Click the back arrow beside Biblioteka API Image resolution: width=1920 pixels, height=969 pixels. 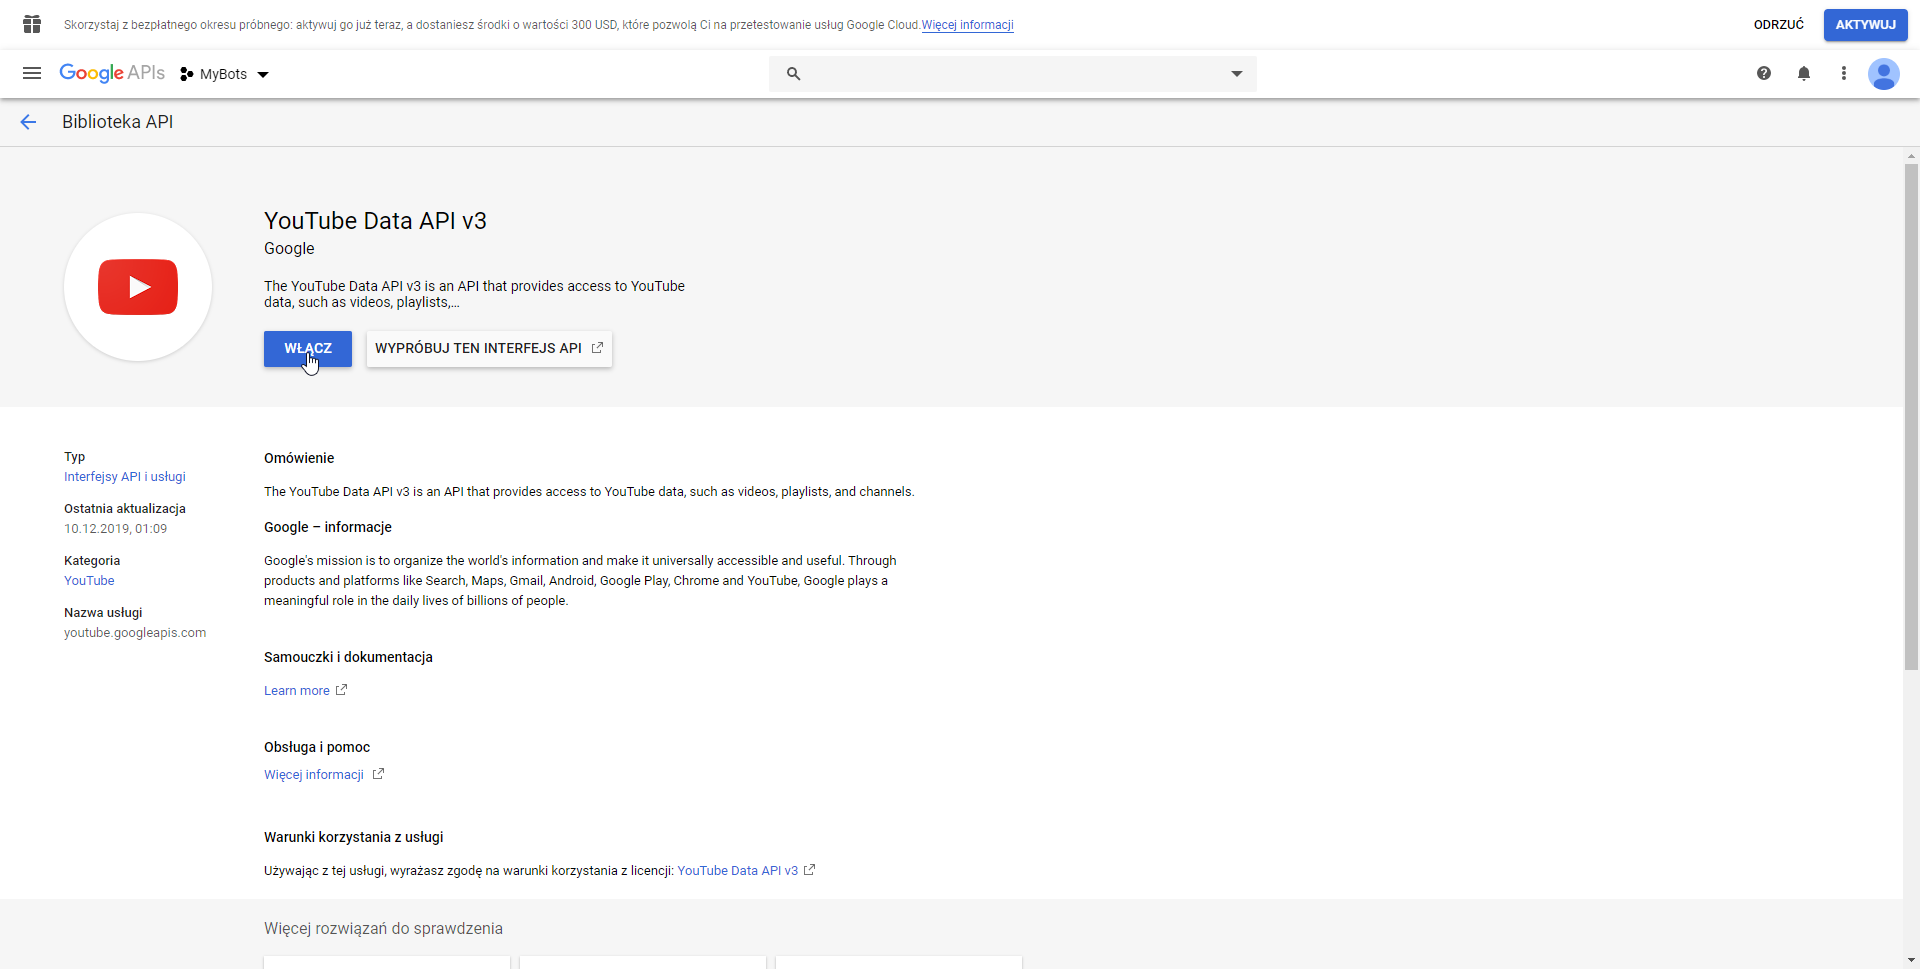28,122
